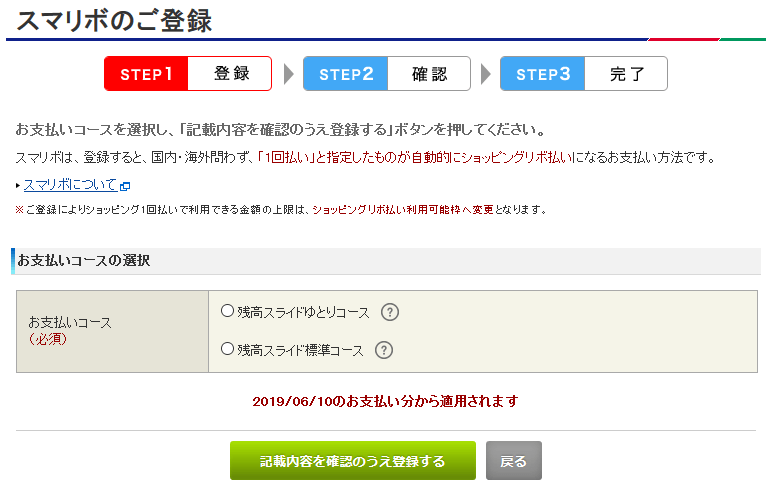Select the 残高スライドゆとりコース radio button

(227, 311)
